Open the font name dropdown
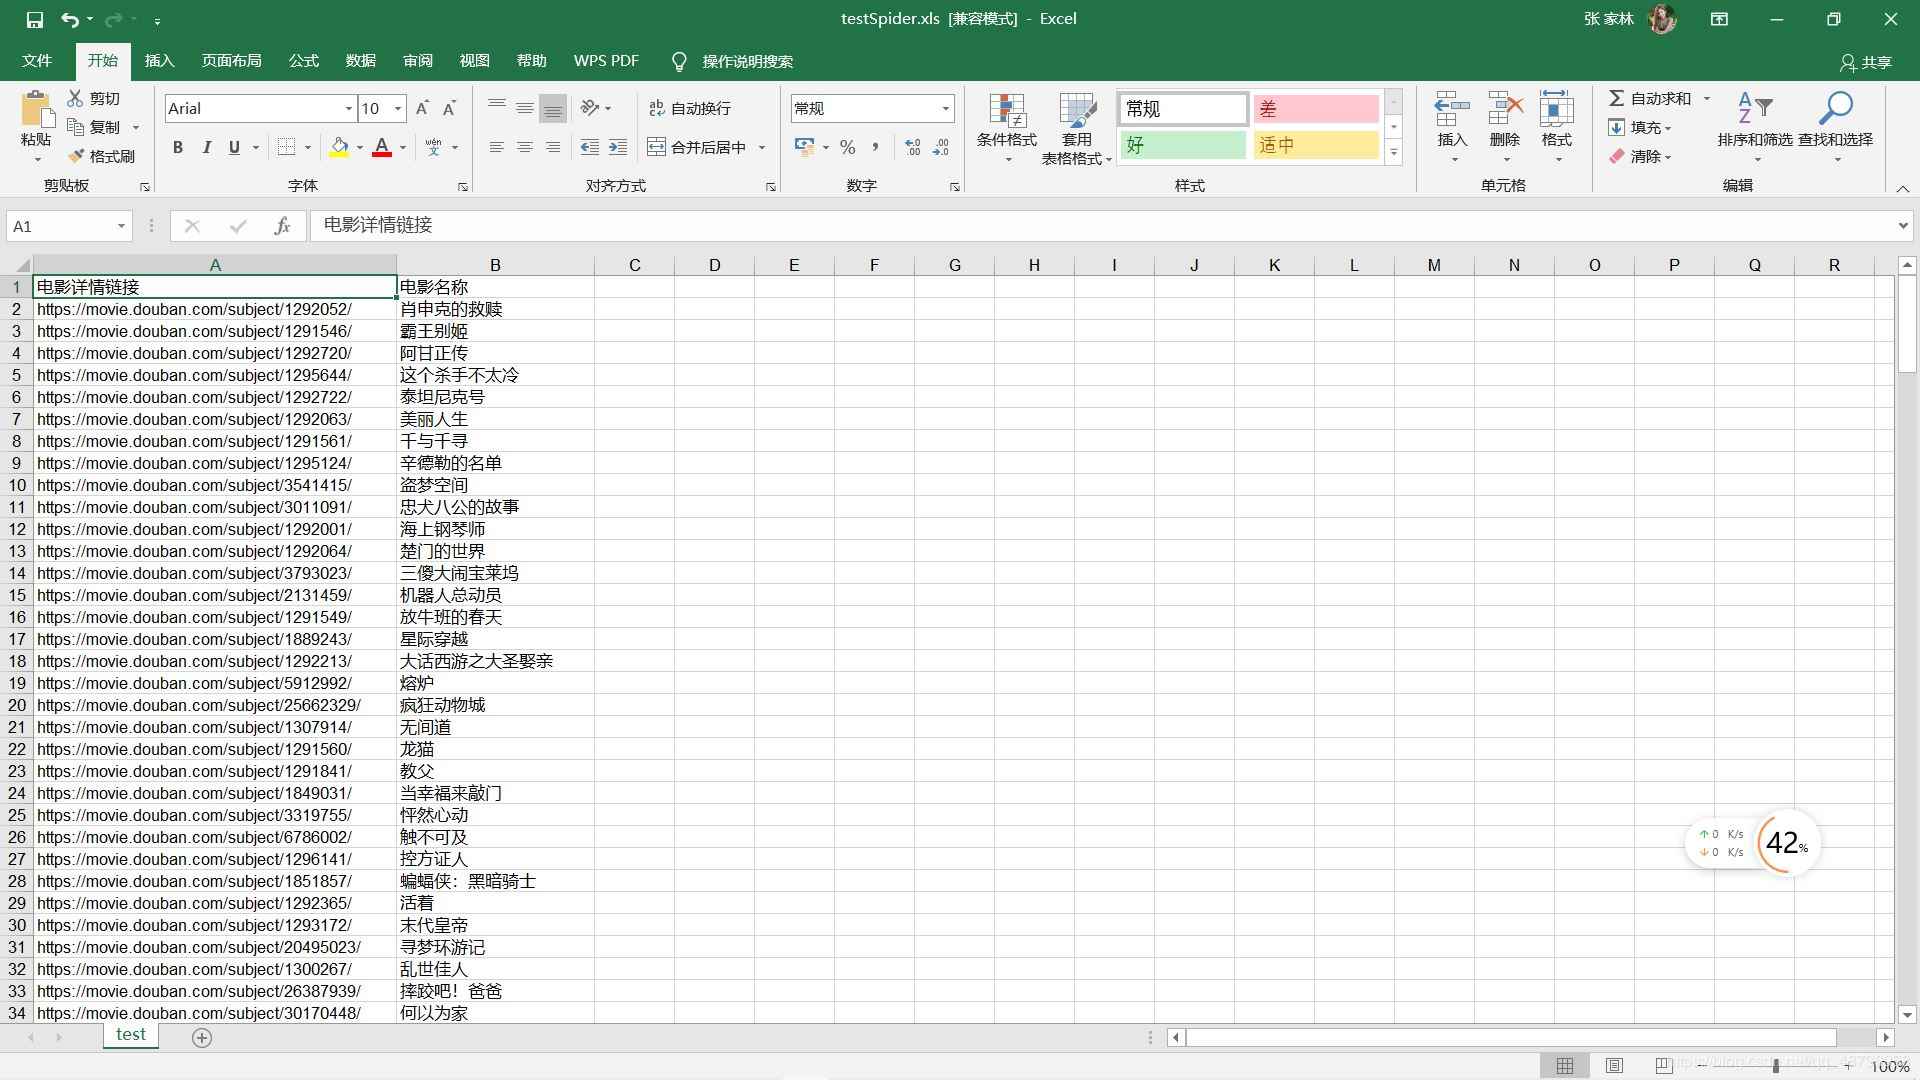1920x1080 pixels. 346,108
